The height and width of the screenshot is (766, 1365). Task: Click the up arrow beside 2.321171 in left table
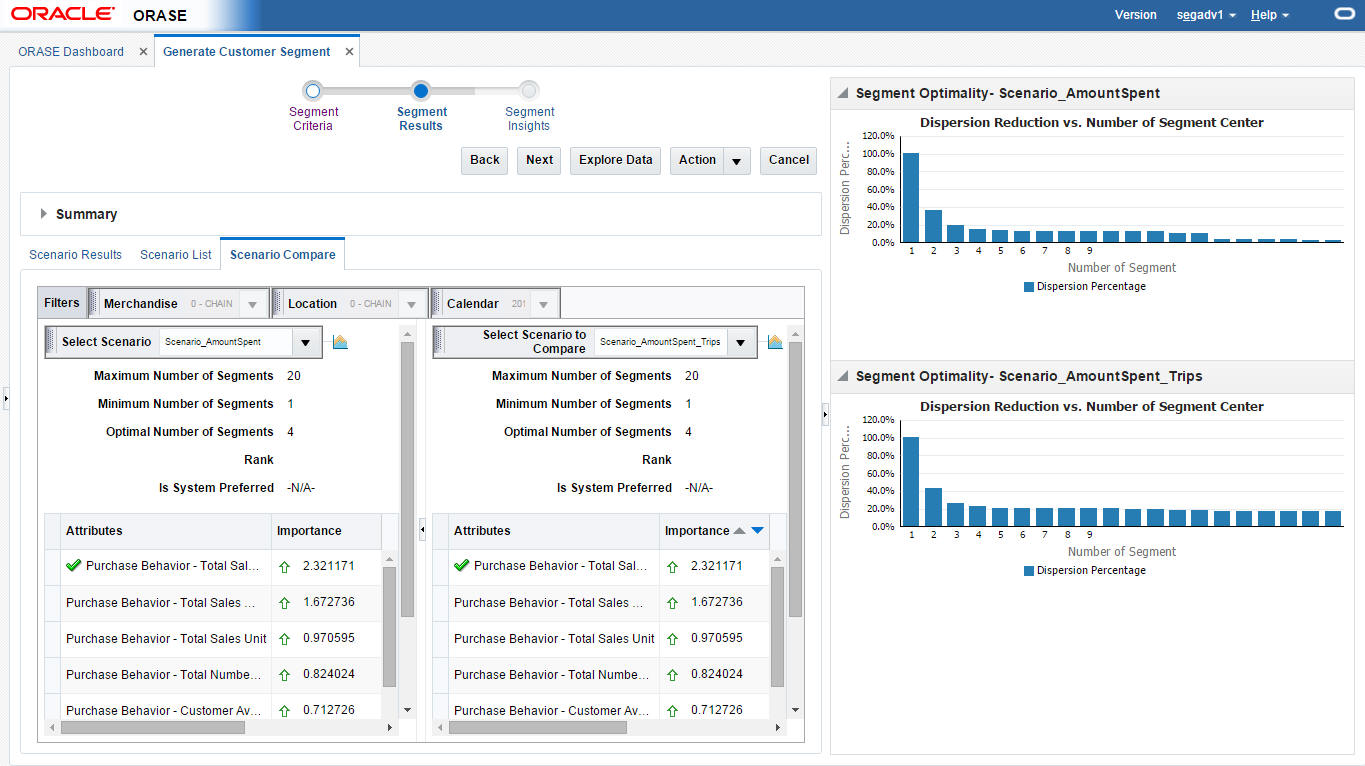click(284, 567)
